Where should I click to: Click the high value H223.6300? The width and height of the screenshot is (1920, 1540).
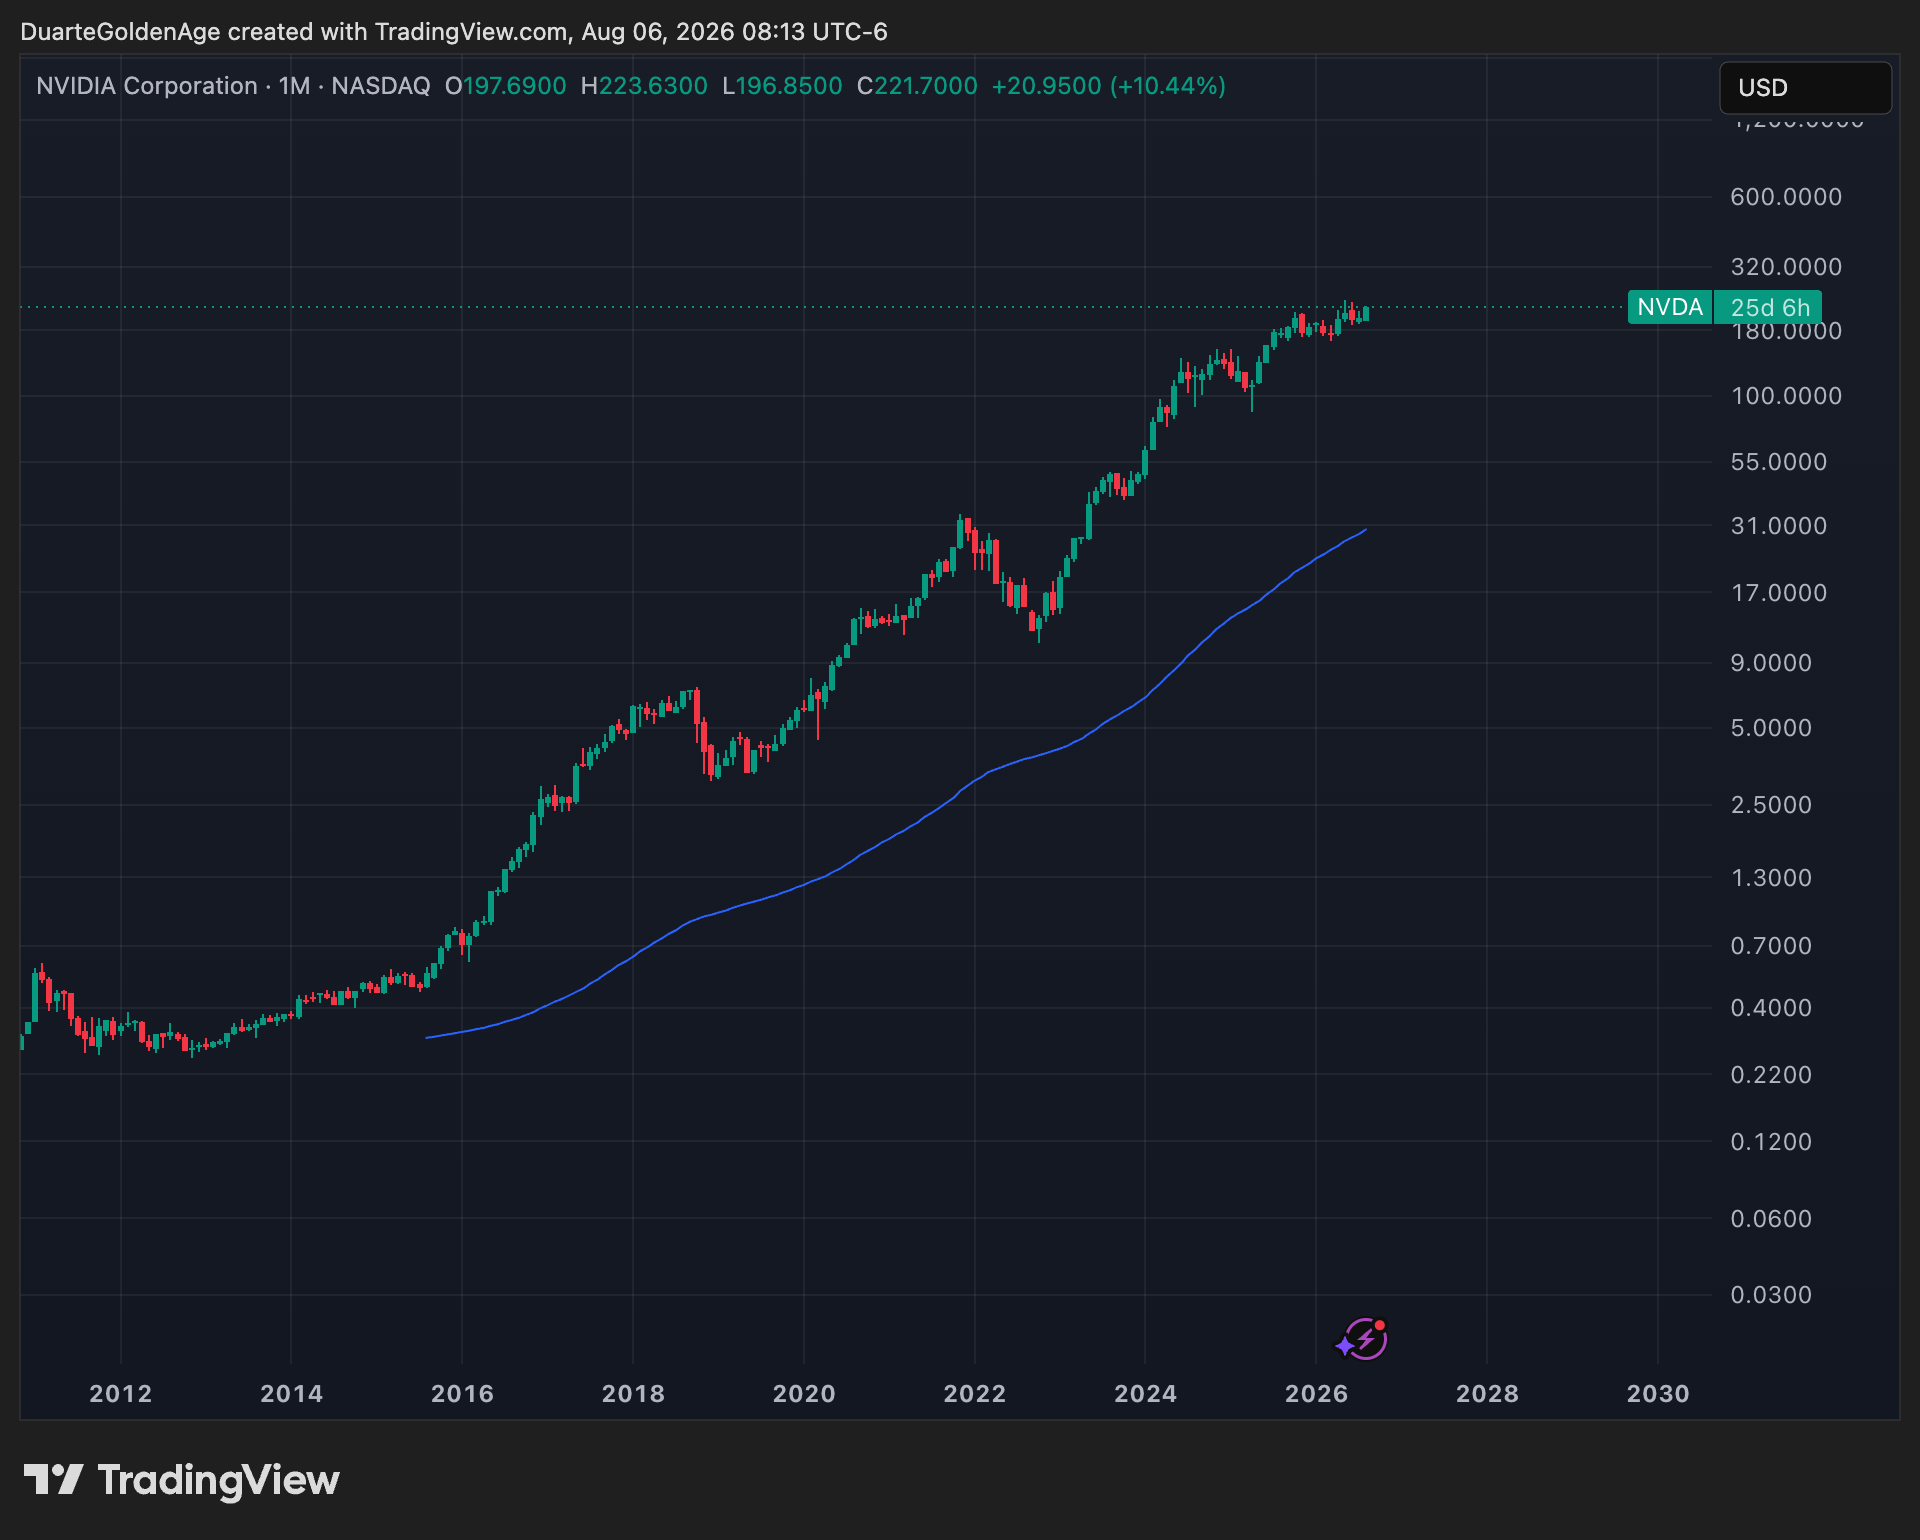click(x=644, y=86)
